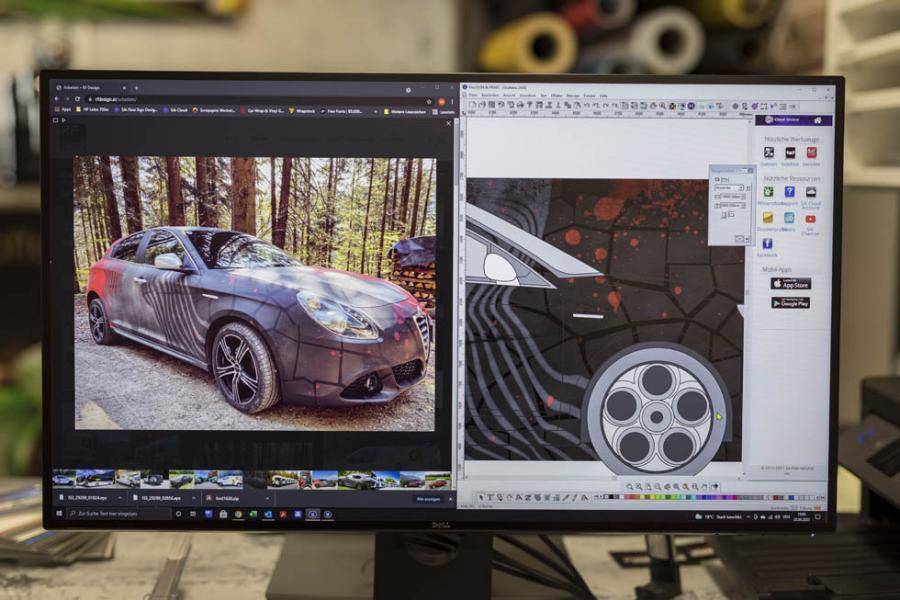Open the Leseliste in Chrome
This screenshot has width=900, height=600.
tap(444, 112)
